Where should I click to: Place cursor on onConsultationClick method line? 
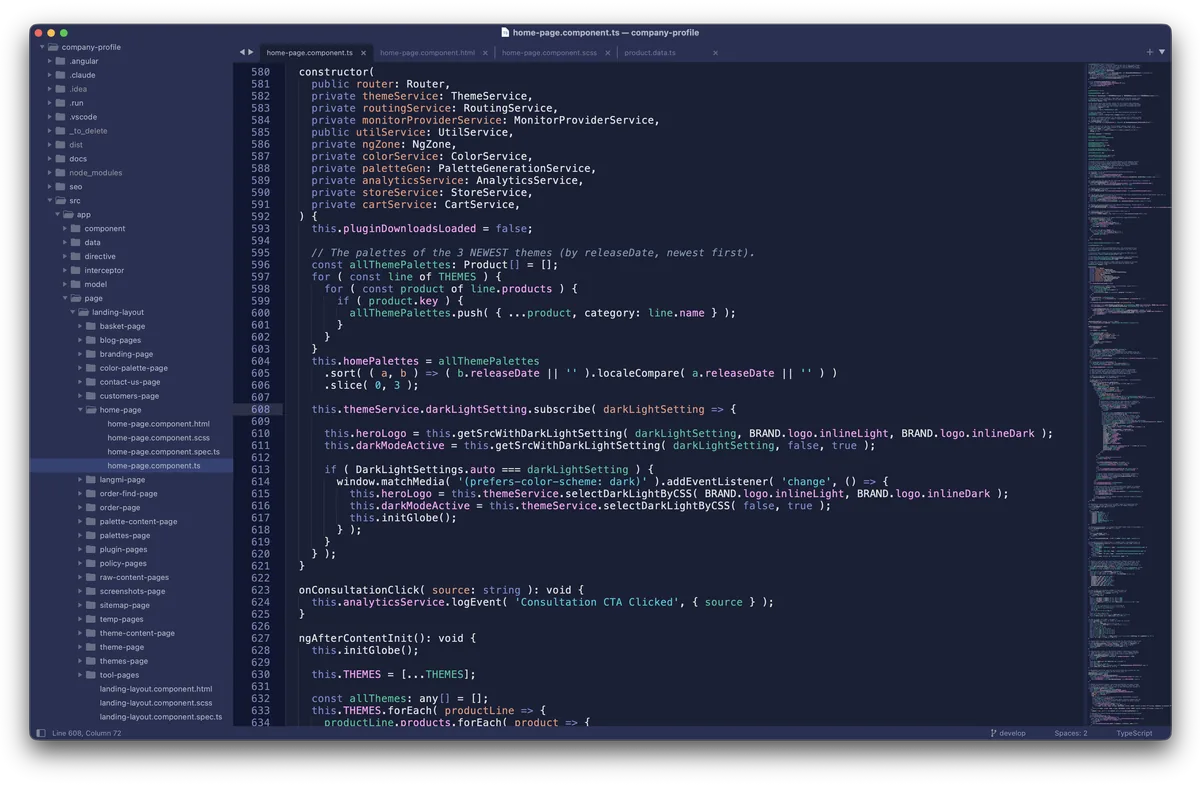(441, 590)
